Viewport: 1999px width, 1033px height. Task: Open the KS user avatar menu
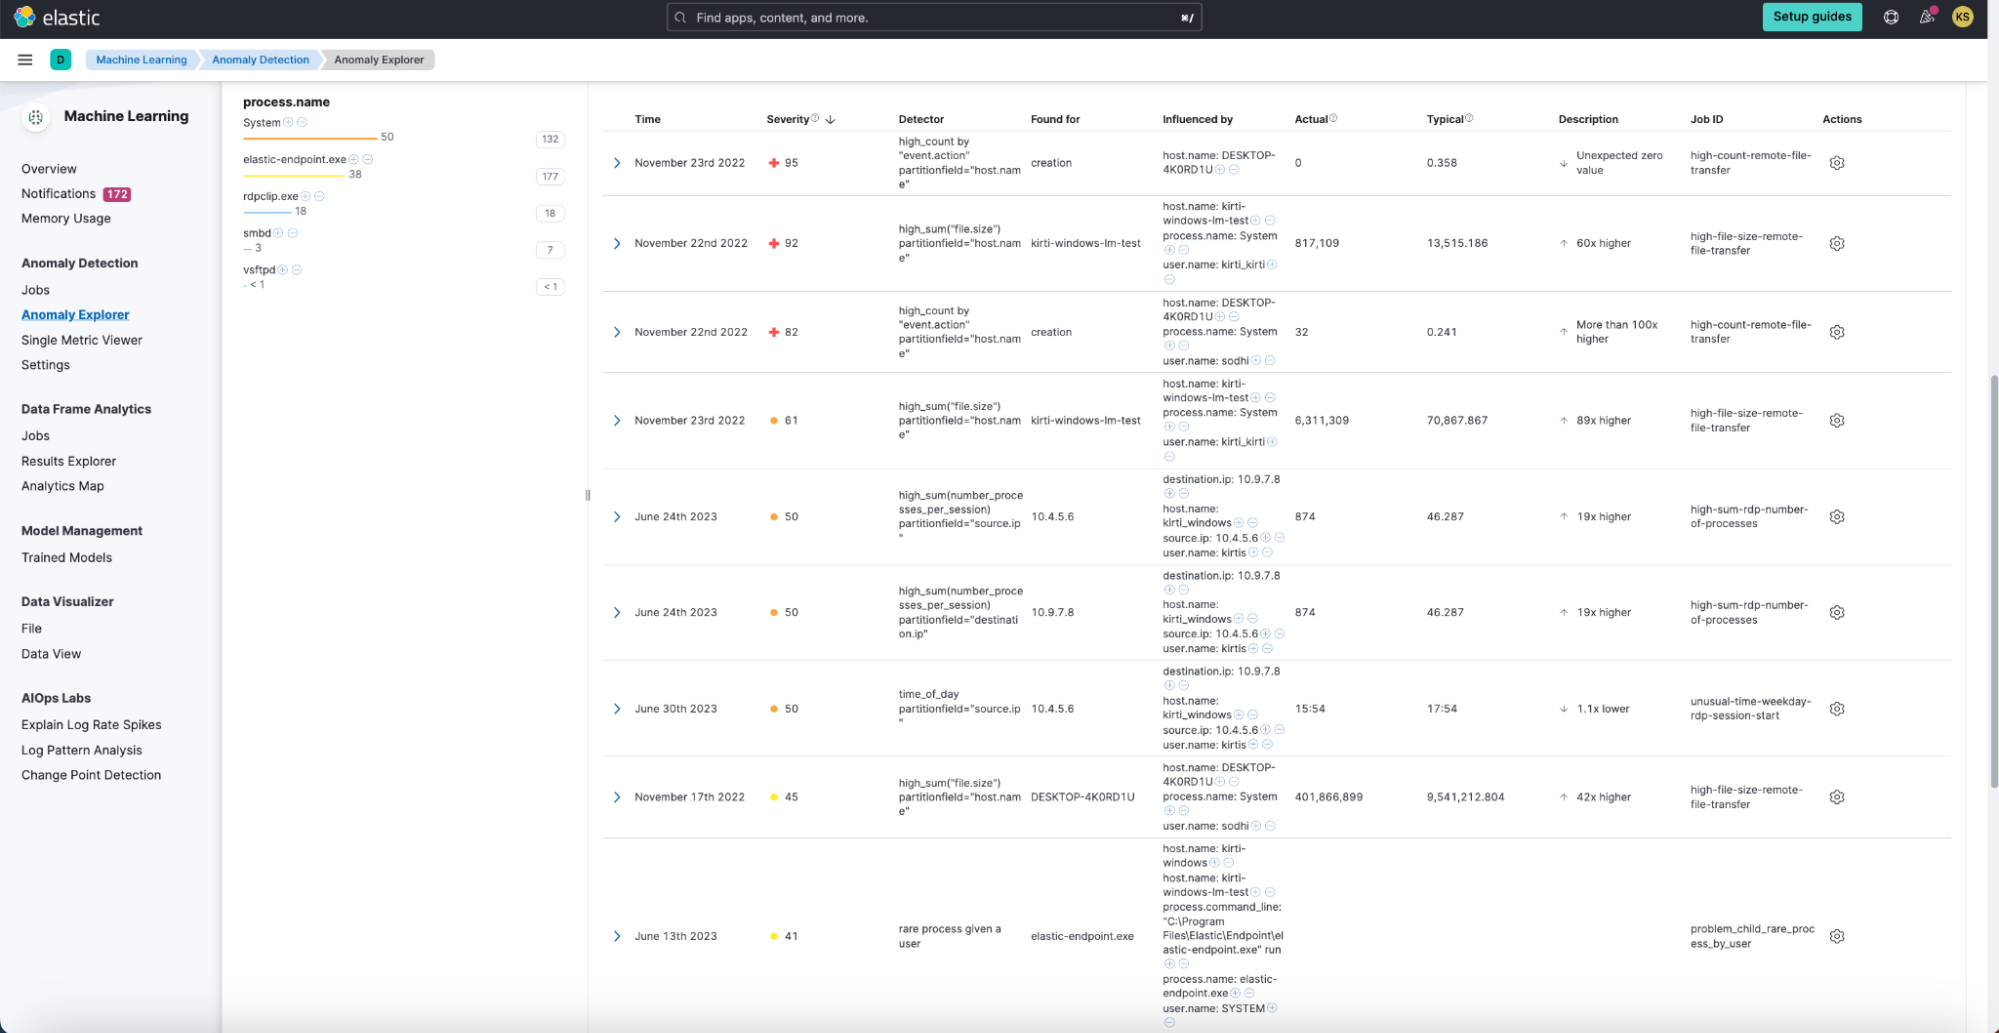[x=1962, y=17]
